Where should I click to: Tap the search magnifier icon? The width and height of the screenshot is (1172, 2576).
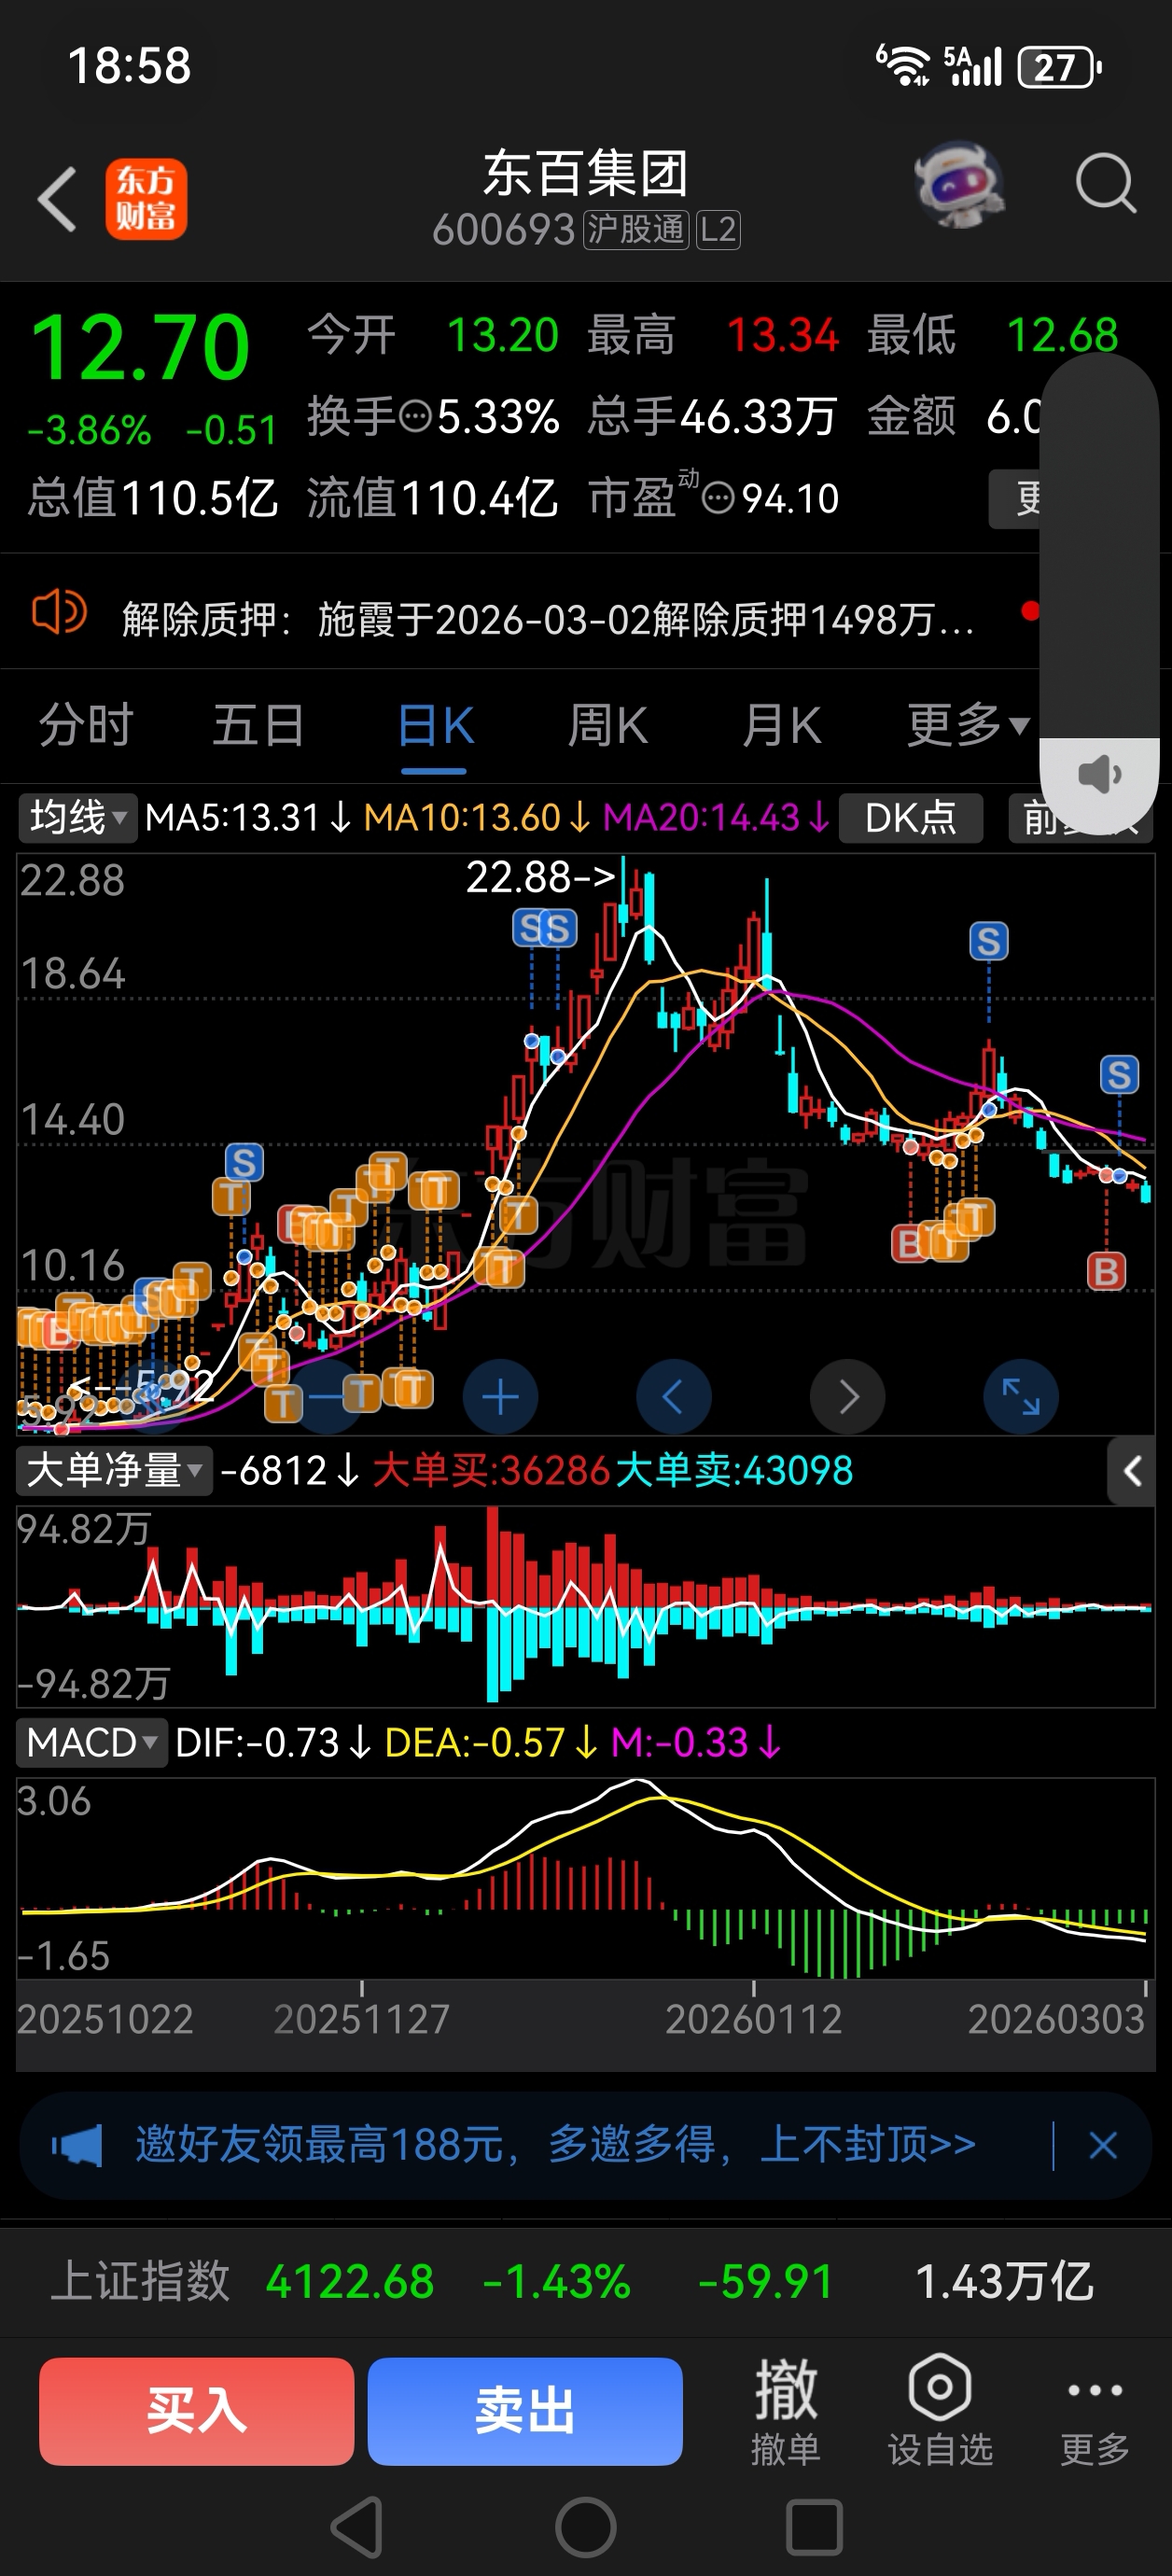click(1105, 183)
